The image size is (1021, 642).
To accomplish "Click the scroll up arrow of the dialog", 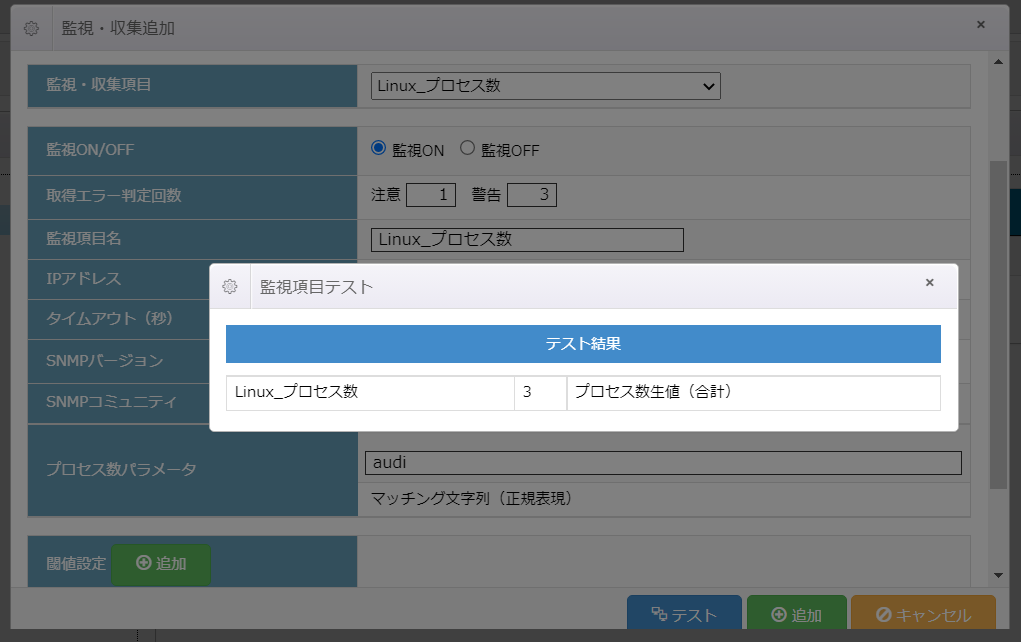I will click(x=997, y=62).
